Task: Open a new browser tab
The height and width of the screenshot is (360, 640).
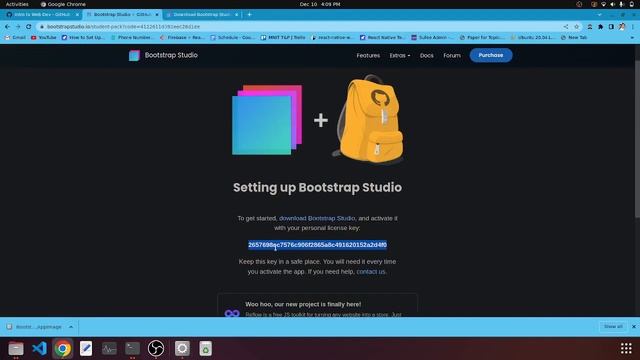Action: pos(249,14)
